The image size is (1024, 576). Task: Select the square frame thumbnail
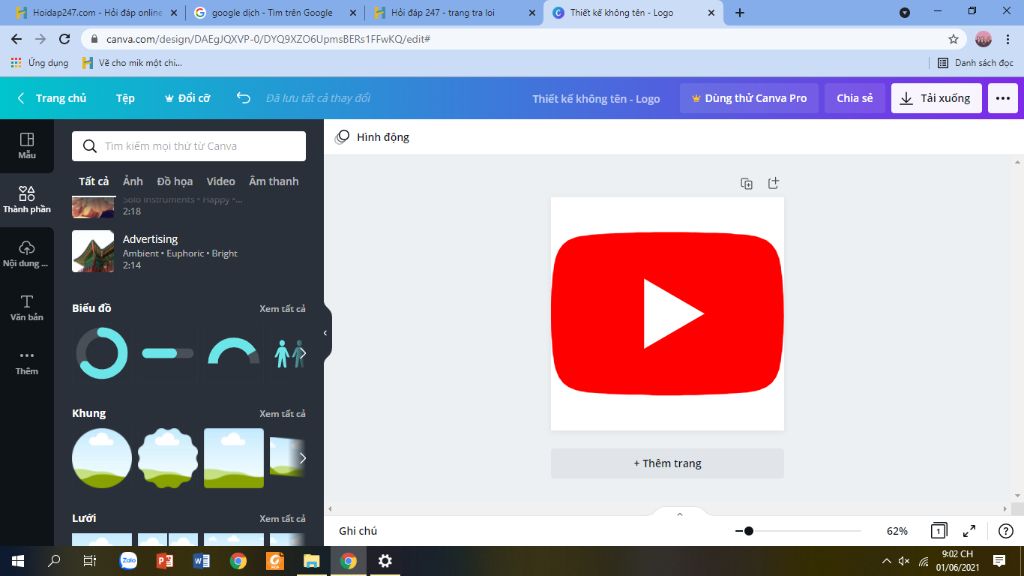[x=234, y=458]
